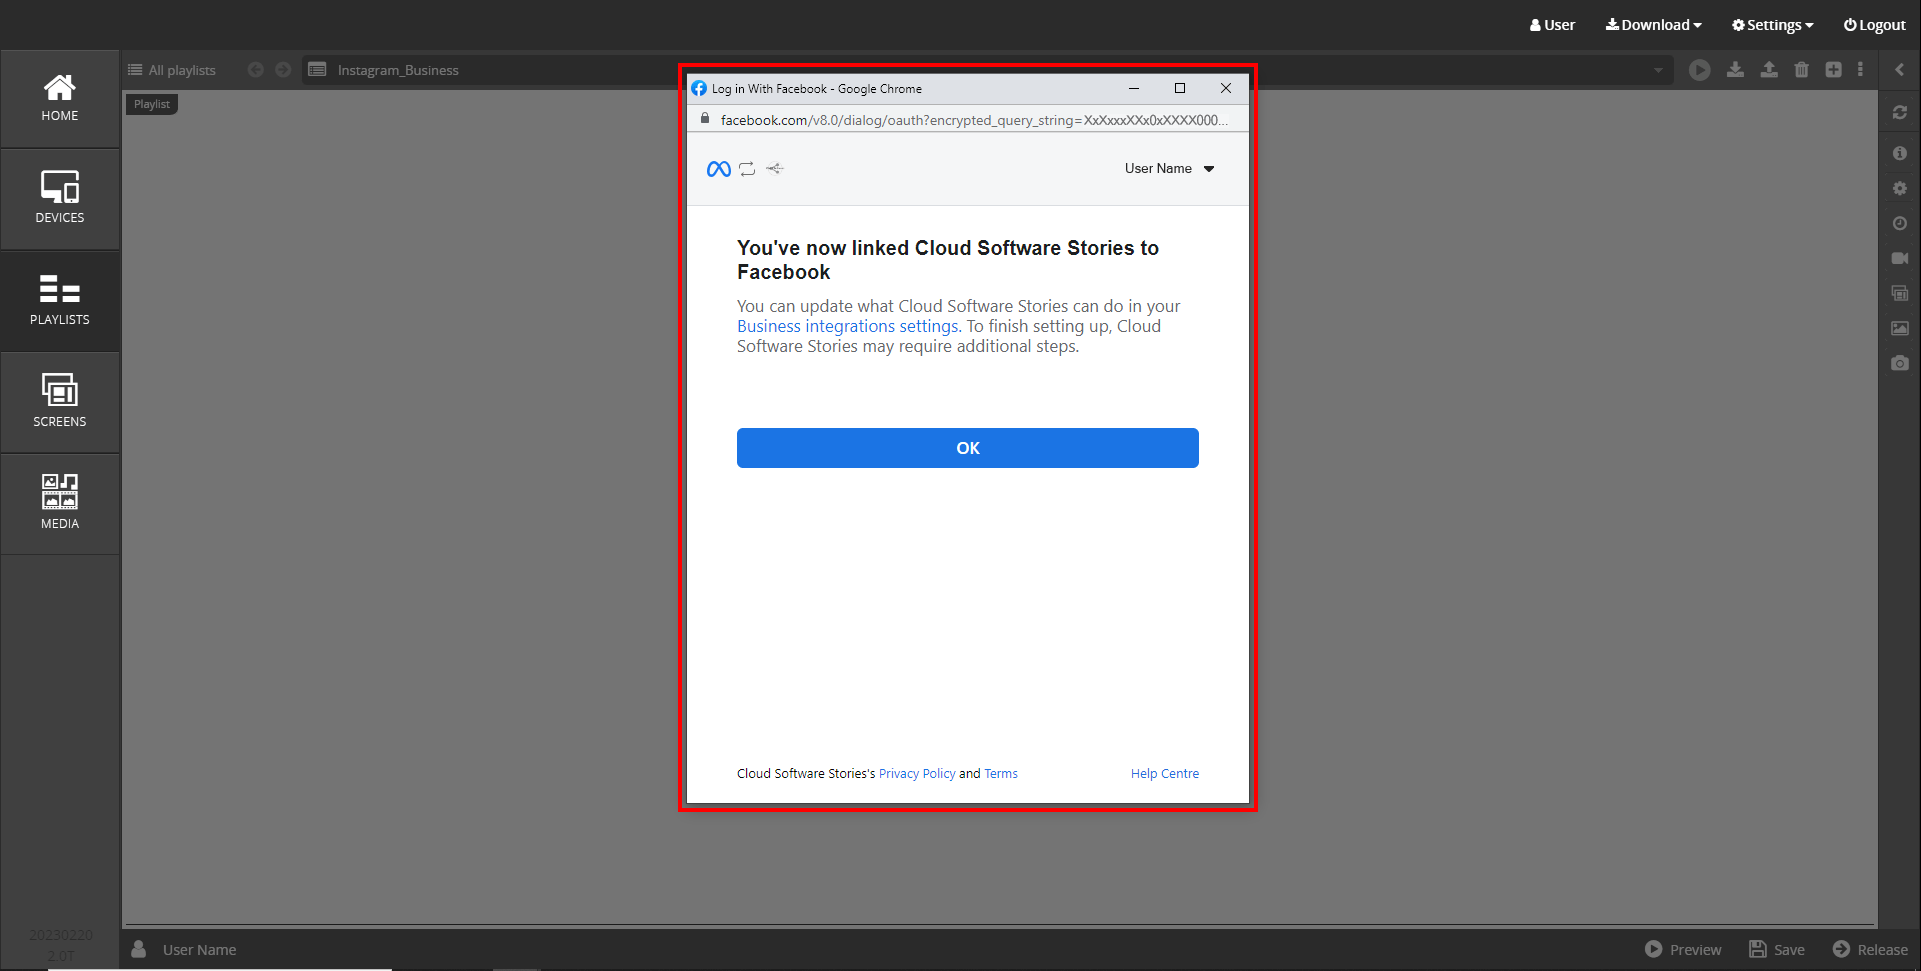Open the PLAYLISTS section
The image size is (1921, 971).
pyautogui.click(x=60, y=302)
